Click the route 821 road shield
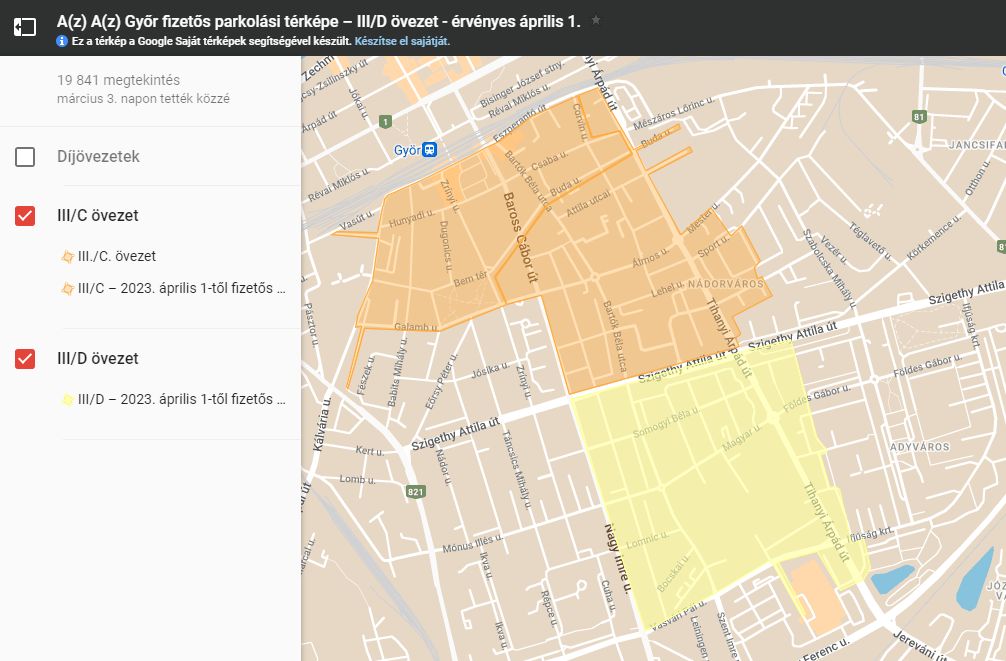Viewport: 1006px width, 661px height. tap(416, 492)
